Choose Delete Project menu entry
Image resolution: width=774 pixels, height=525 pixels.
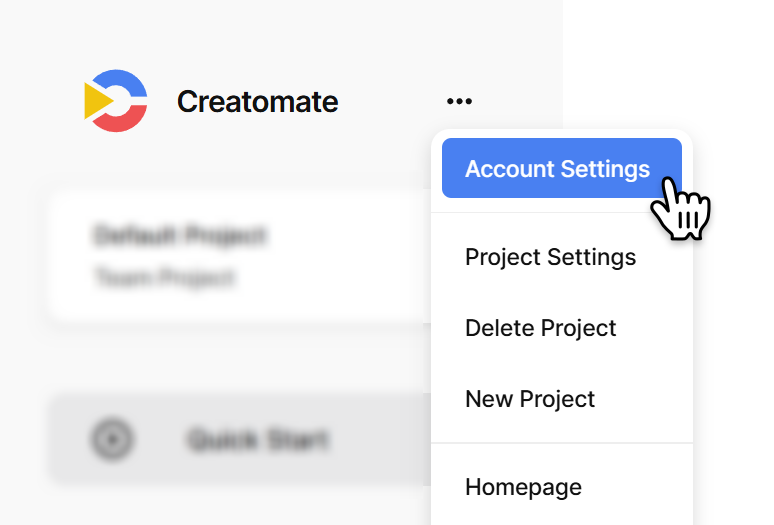[x=541, y=328]
